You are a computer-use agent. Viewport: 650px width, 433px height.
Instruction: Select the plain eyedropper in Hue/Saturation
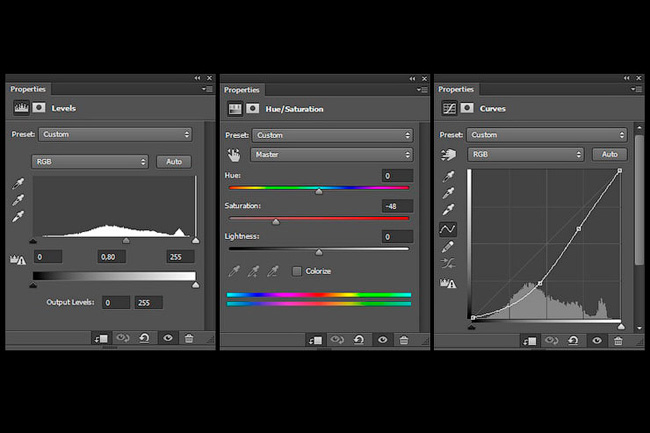coord(234,271)
